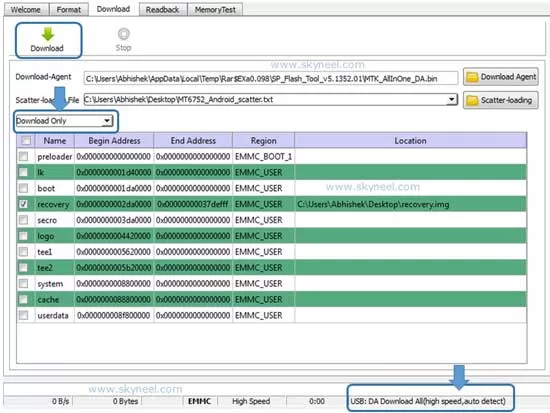Sort by the Begin Address column header

tap(114, 141)
